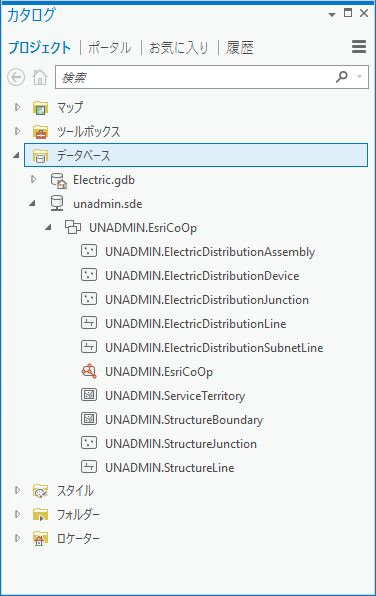Expand the スタイル node

coord(17,490)
